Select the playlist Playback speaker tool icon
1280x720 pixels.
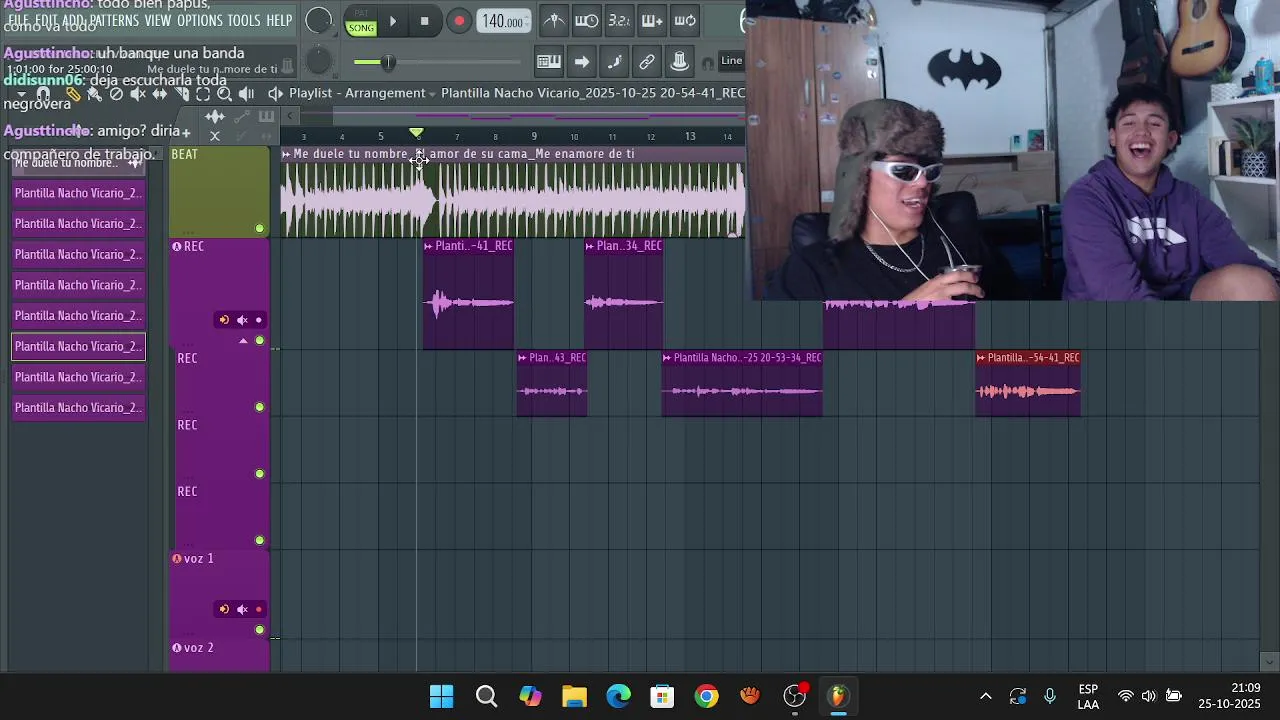[x=246, y=94]
